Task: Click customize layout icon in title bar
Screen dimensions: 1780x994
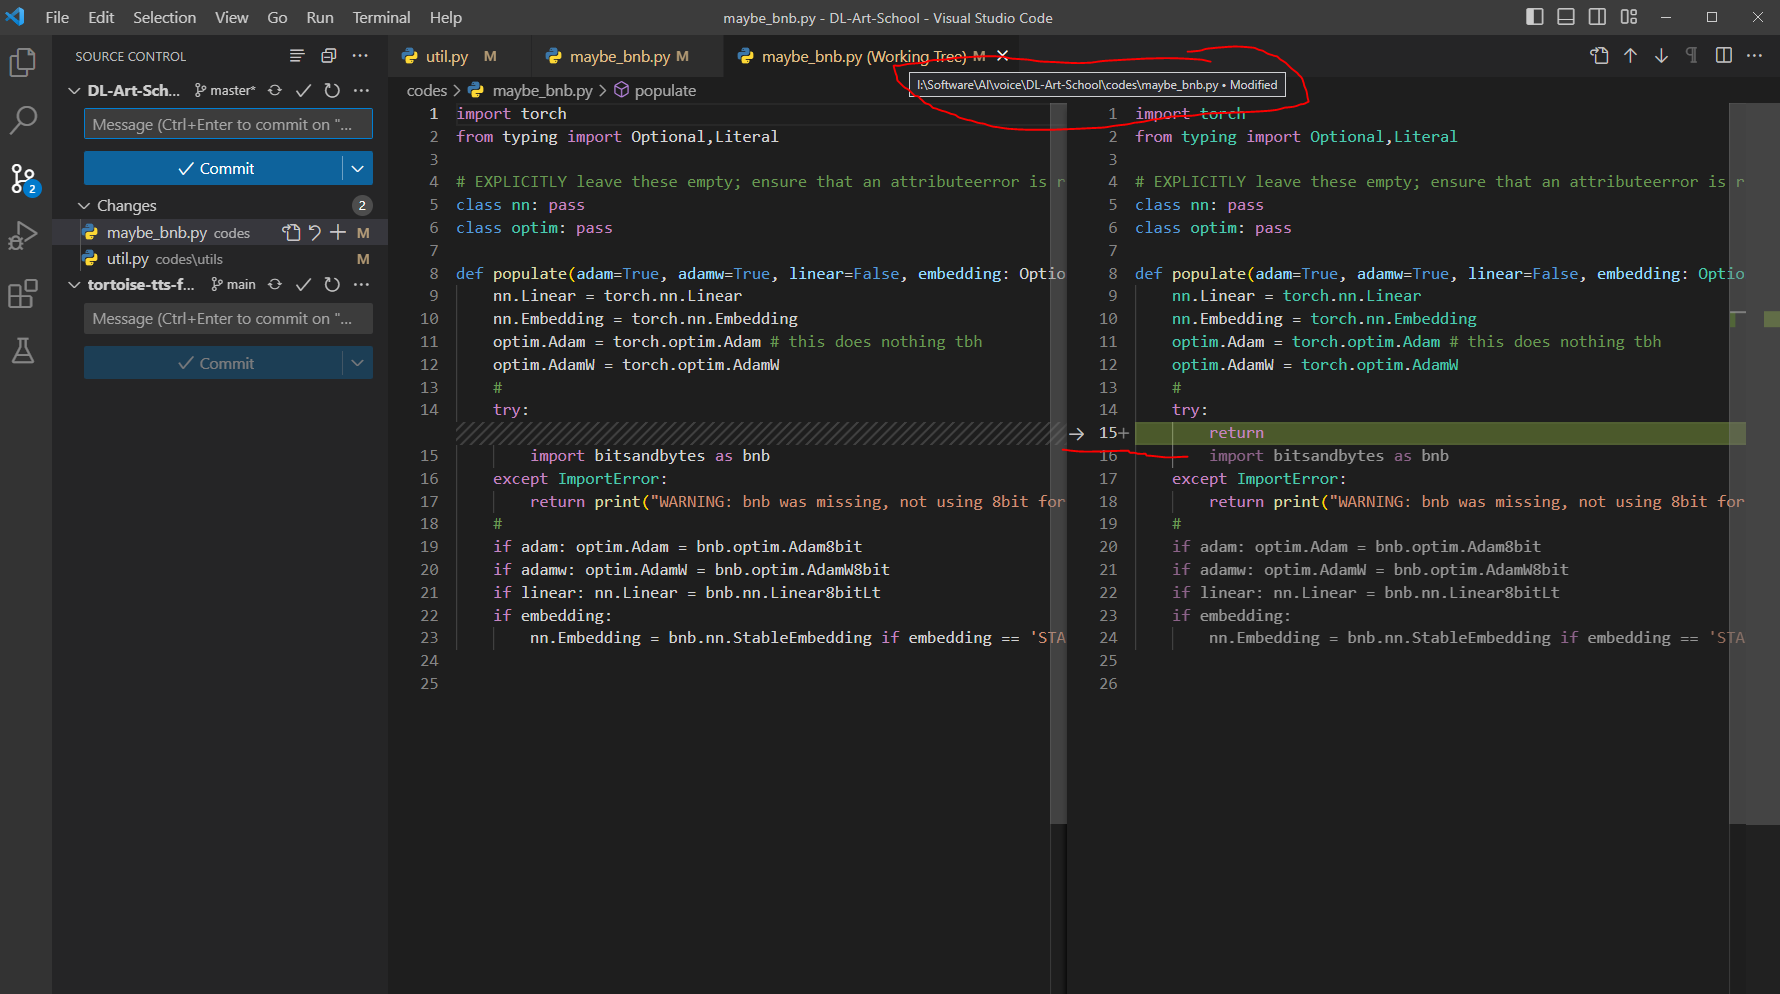Action: pos(1629,17)
